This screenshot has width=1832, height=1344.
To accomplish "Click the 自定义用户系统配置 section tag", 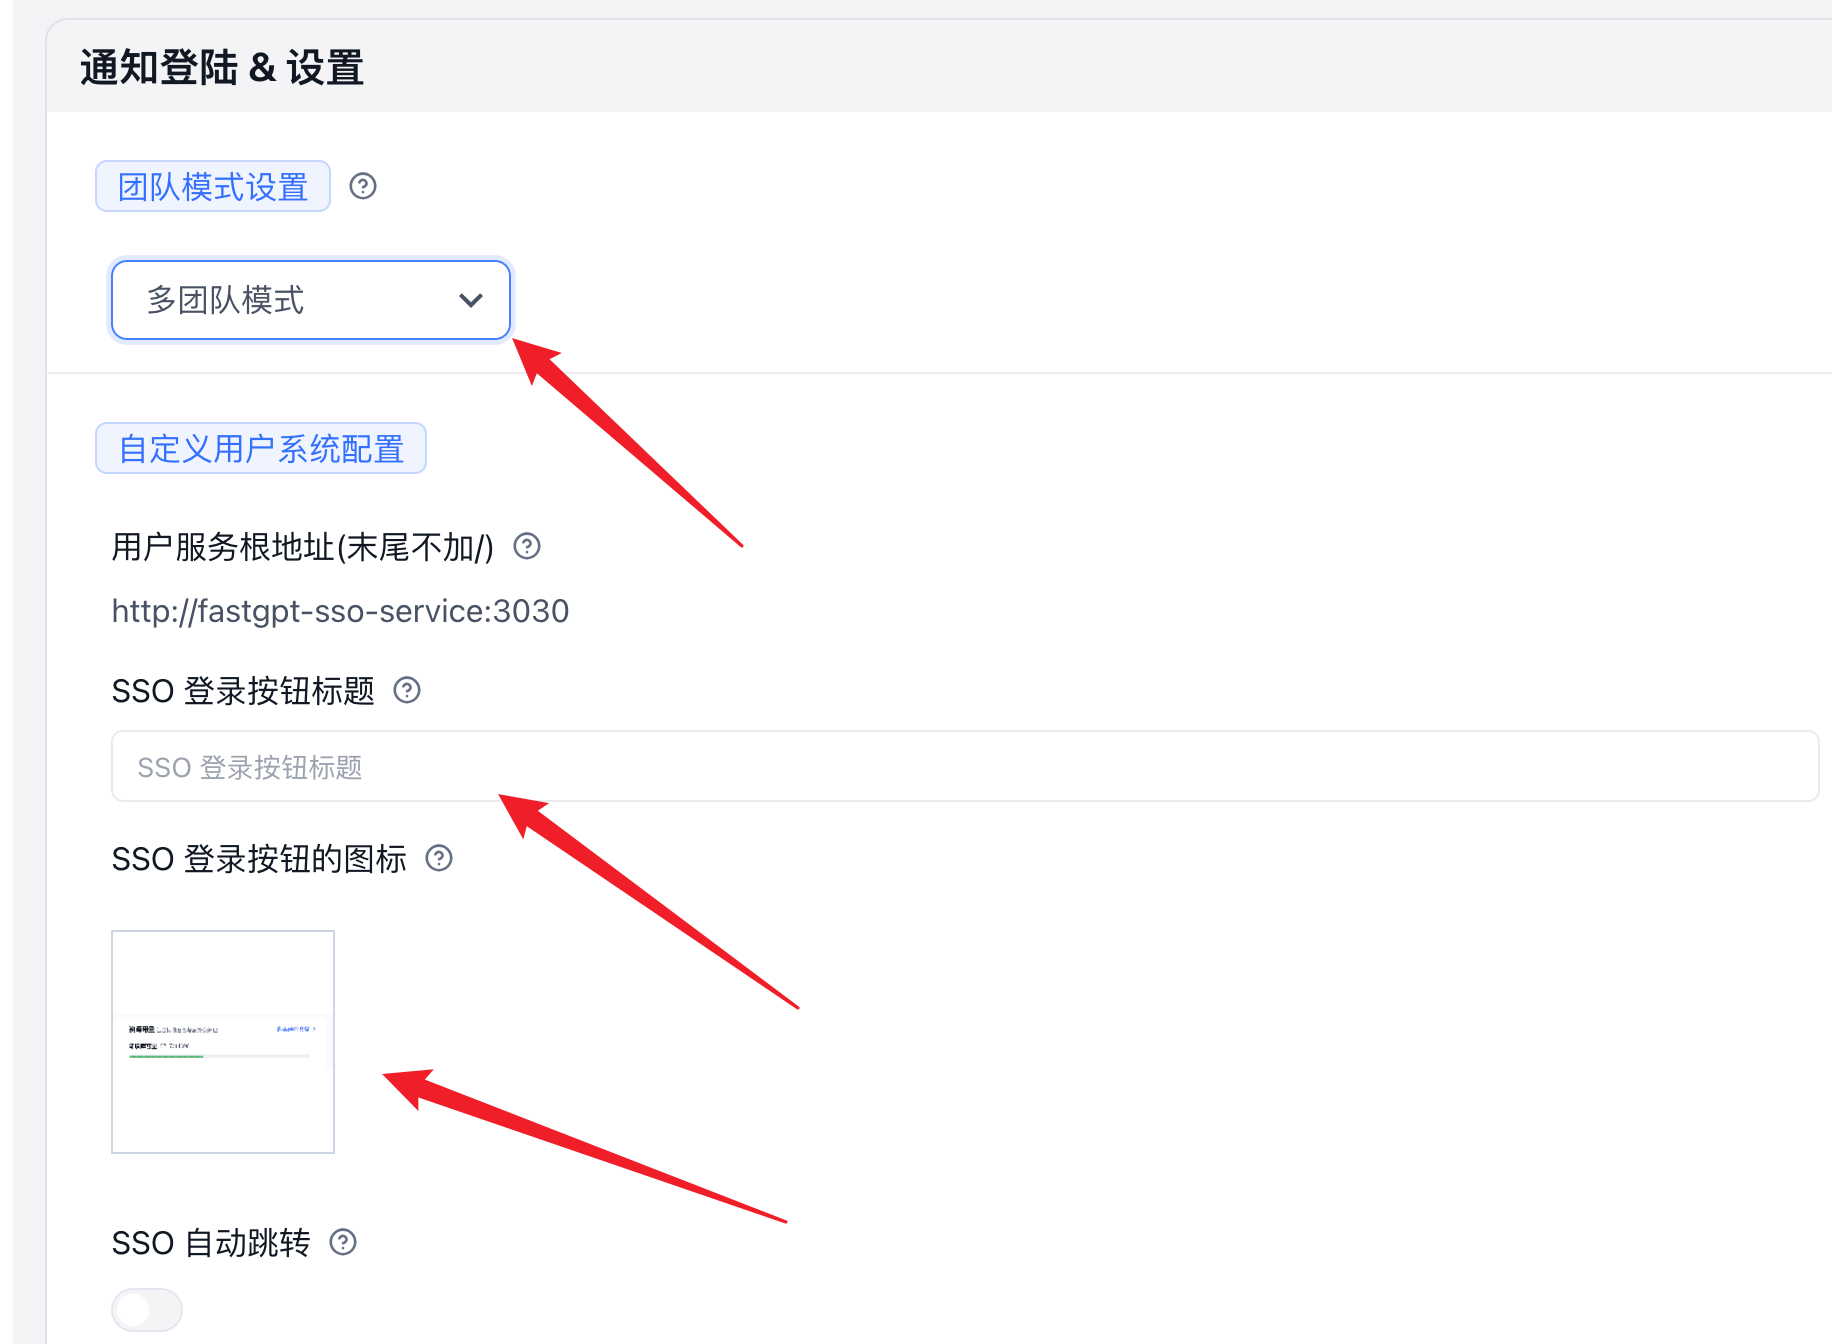I will tap(261, 449).
